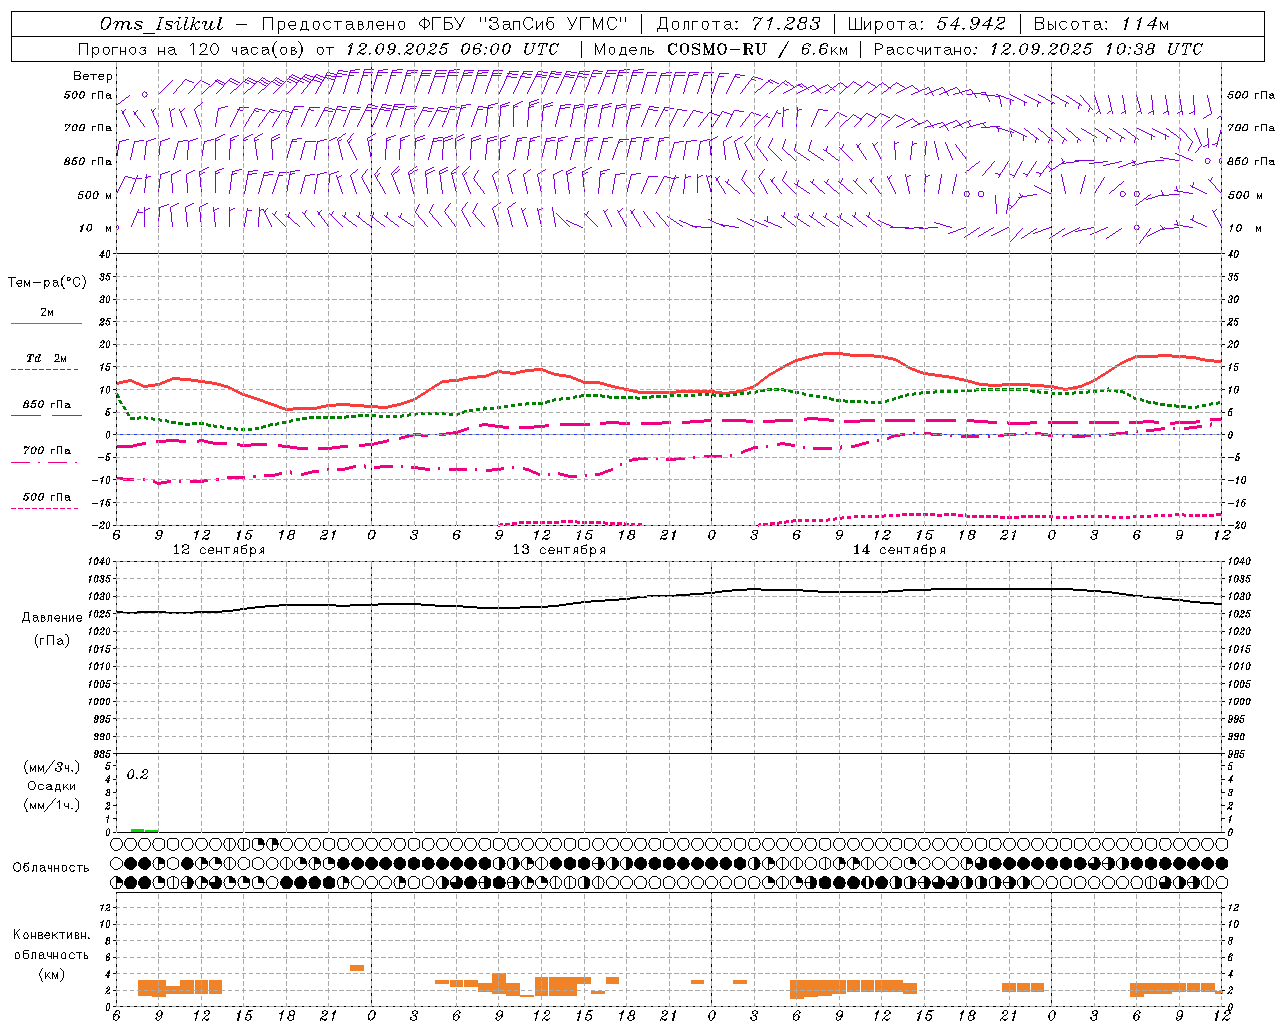Click the 14 сентября date label

[x=899, y=550]
